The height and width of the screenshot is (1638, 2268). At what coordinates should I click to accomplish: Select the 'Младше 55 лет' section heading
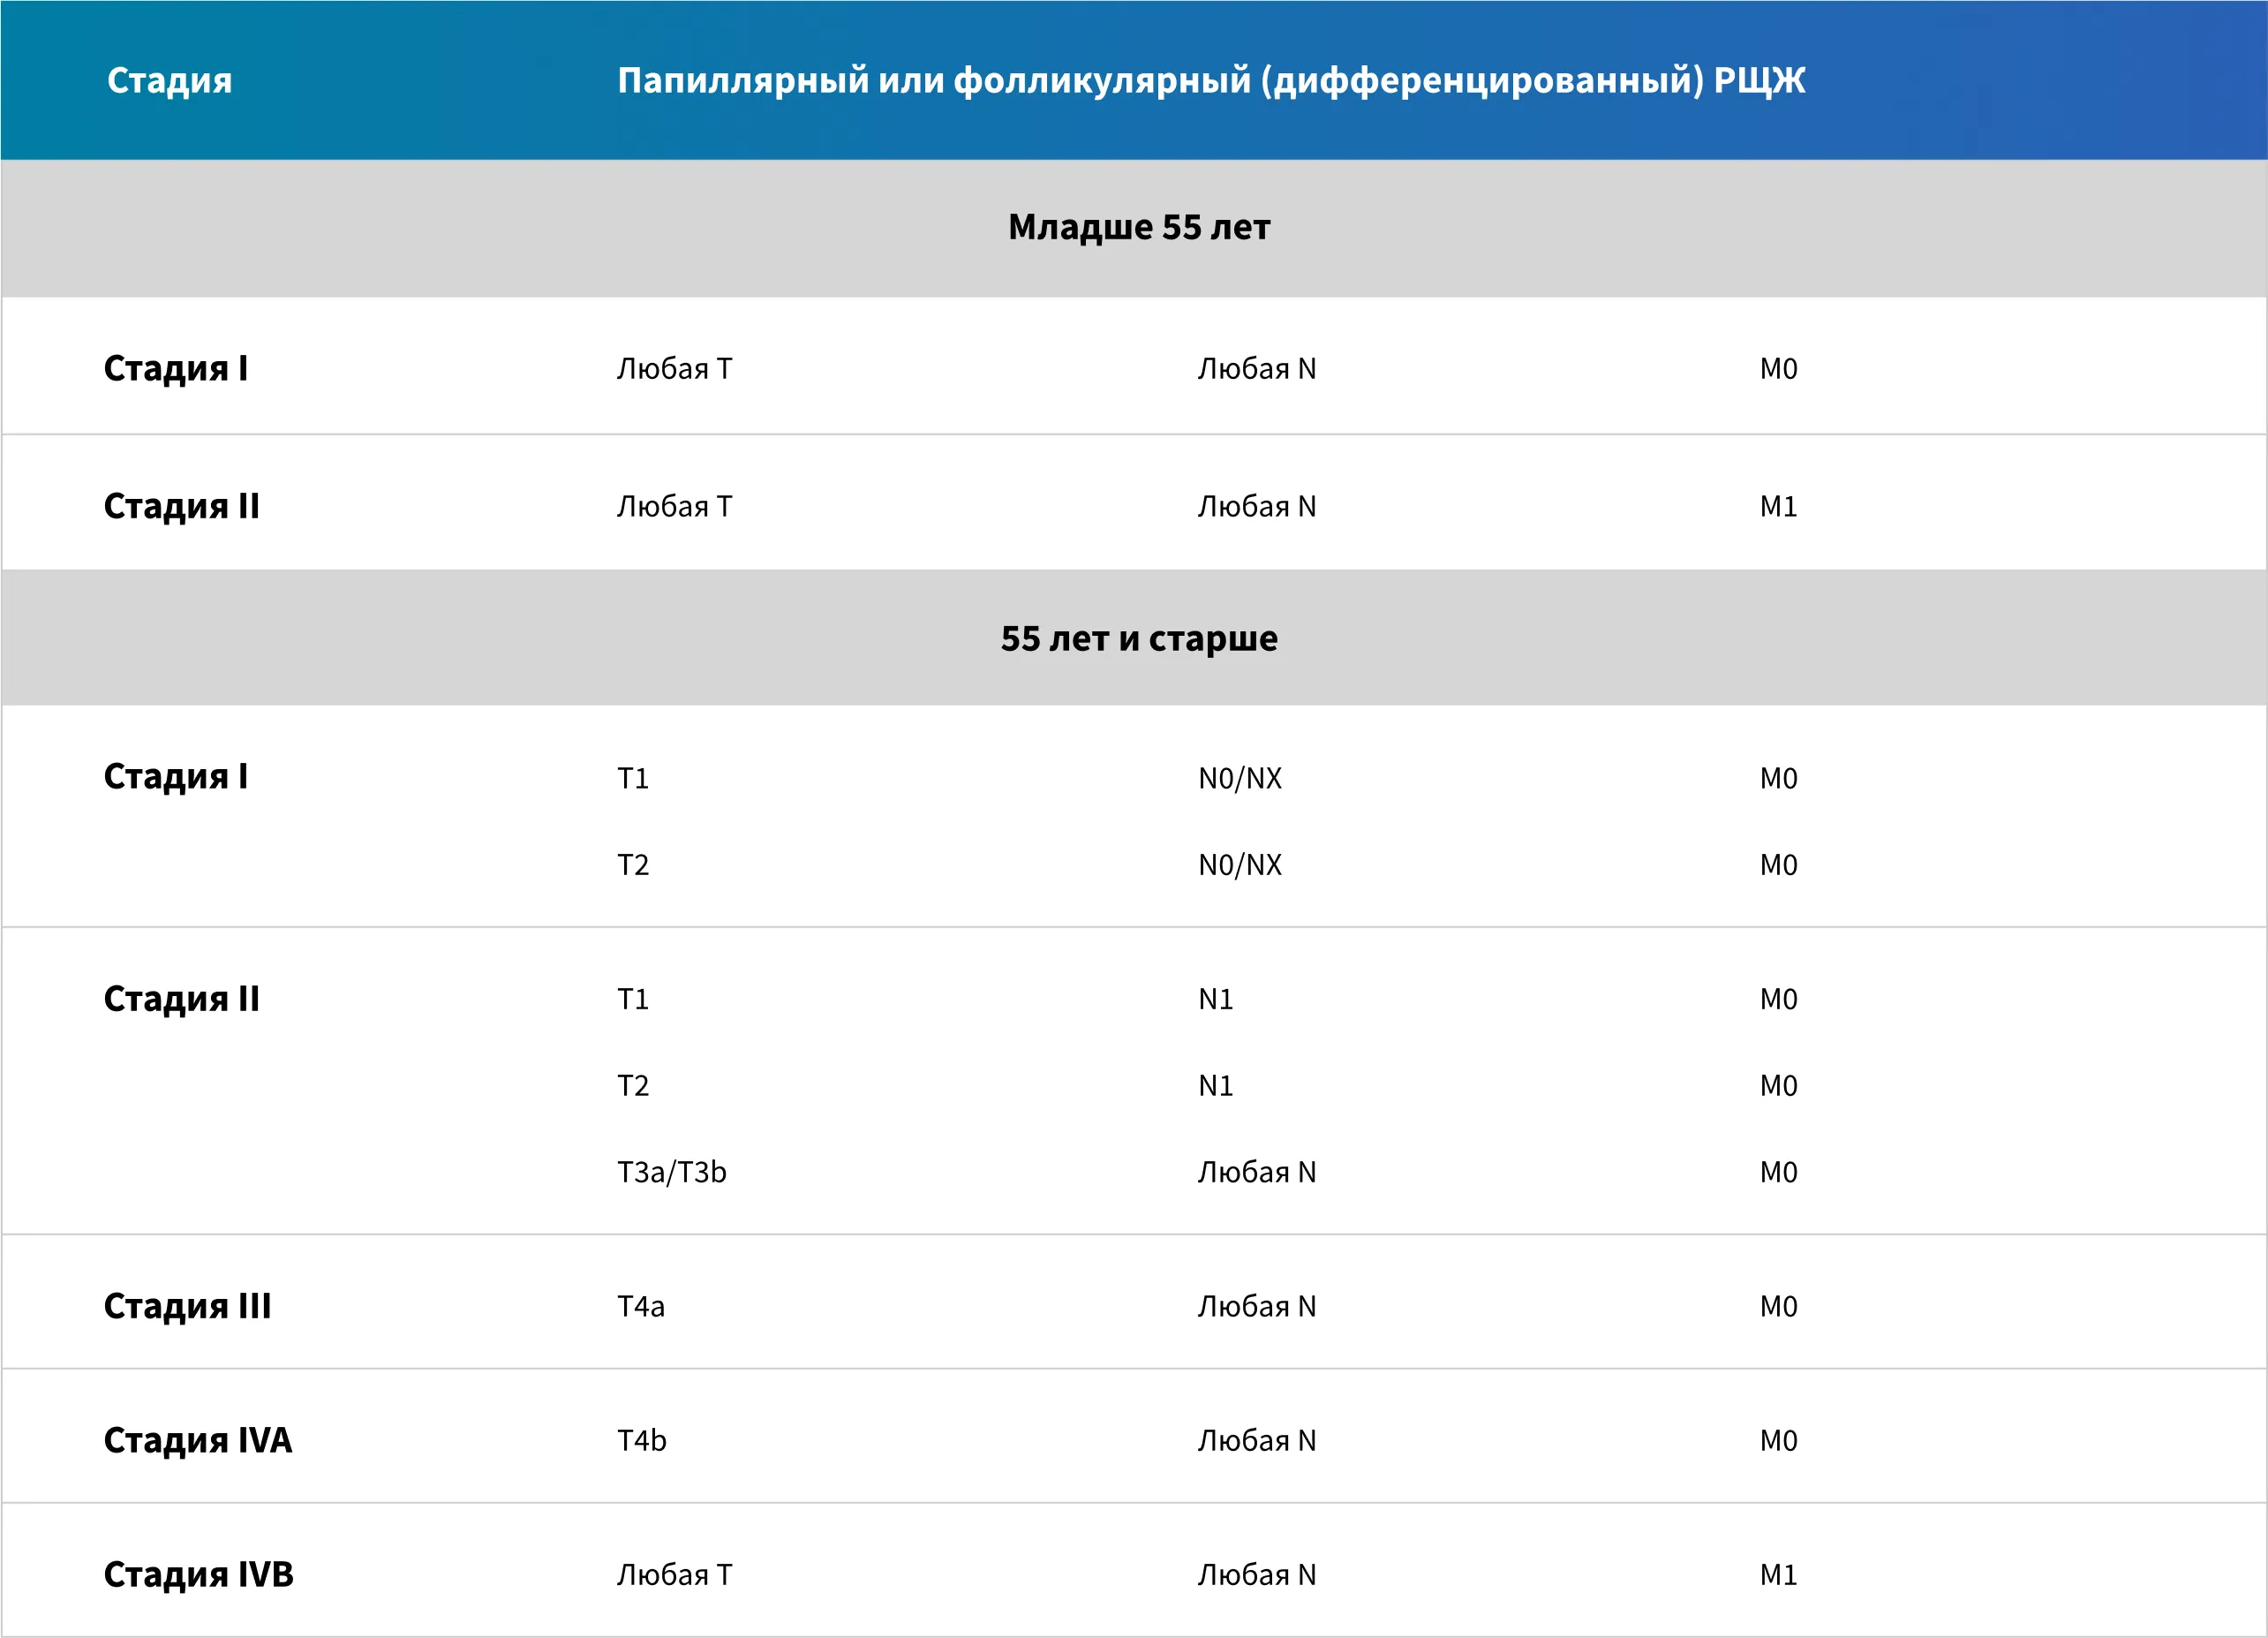[x=1138, y=227]
